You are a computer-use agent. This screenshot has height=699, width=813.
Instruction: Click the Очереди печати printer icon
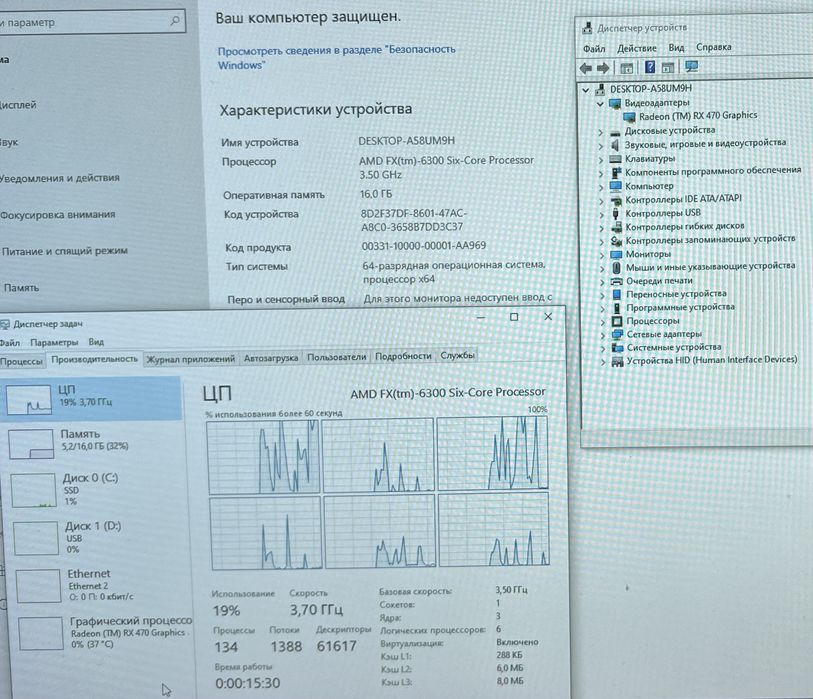[x=616, y=282]
